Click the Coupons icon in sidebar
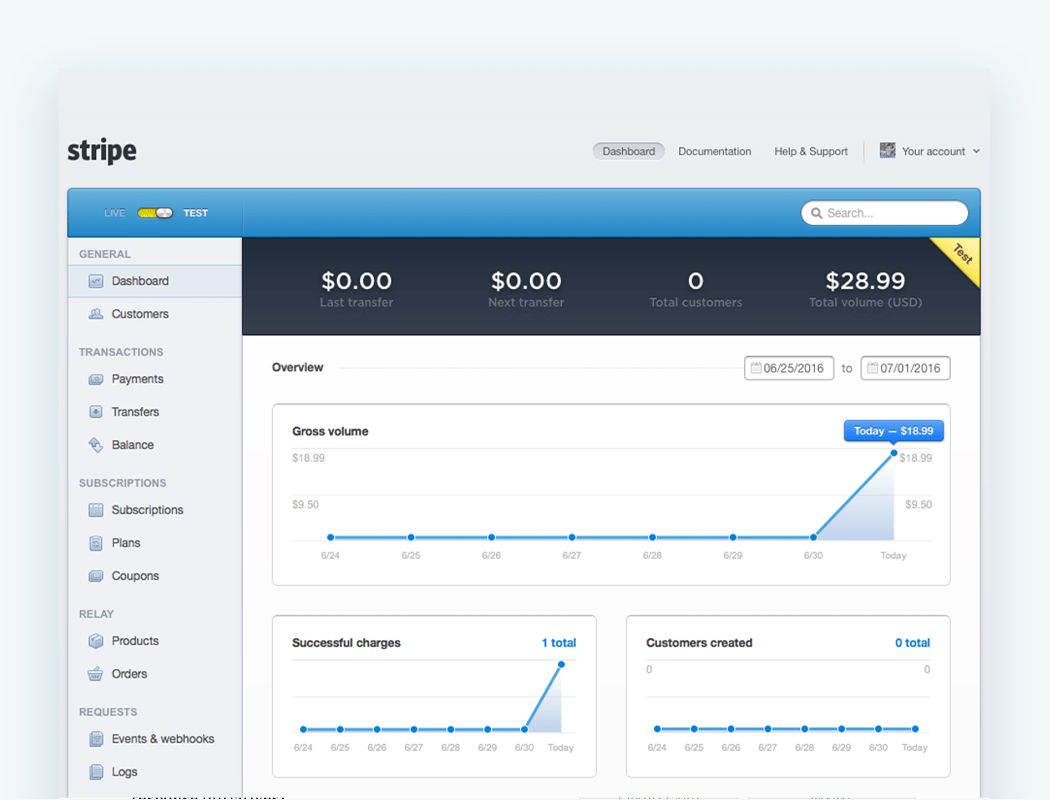1050x800 pixels. 96,576
